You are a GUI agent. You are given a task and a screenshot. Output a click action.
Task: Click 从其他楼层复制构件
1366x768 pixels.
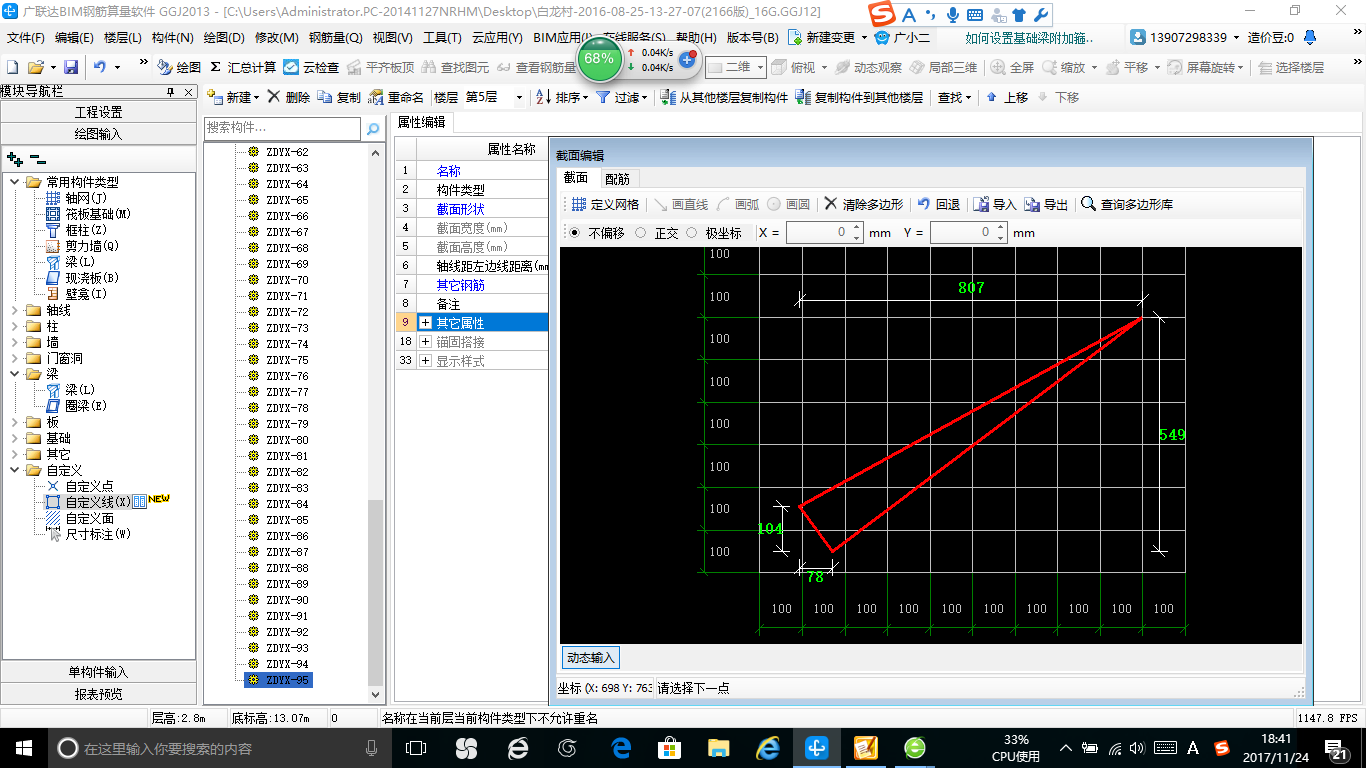click(x=724, y=97)
